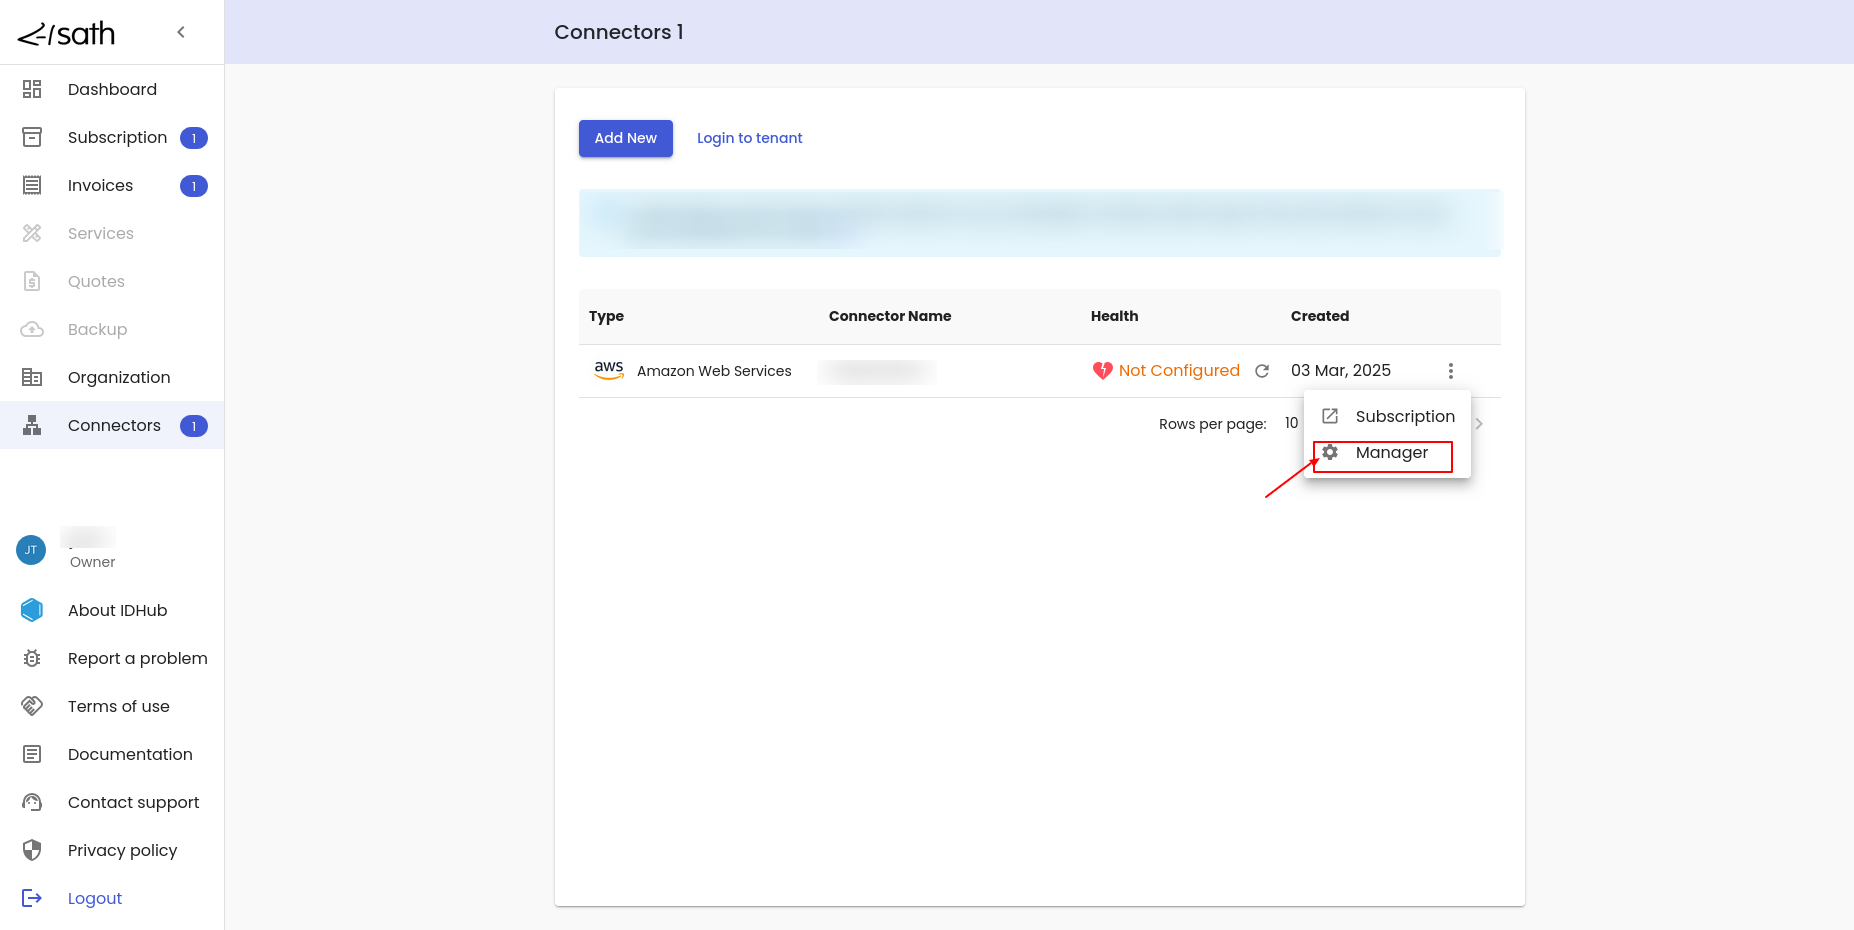The width and height of the screenshot is (1854, 930).
Task: Click the Connector Name column header
Action: click(889, 316)
